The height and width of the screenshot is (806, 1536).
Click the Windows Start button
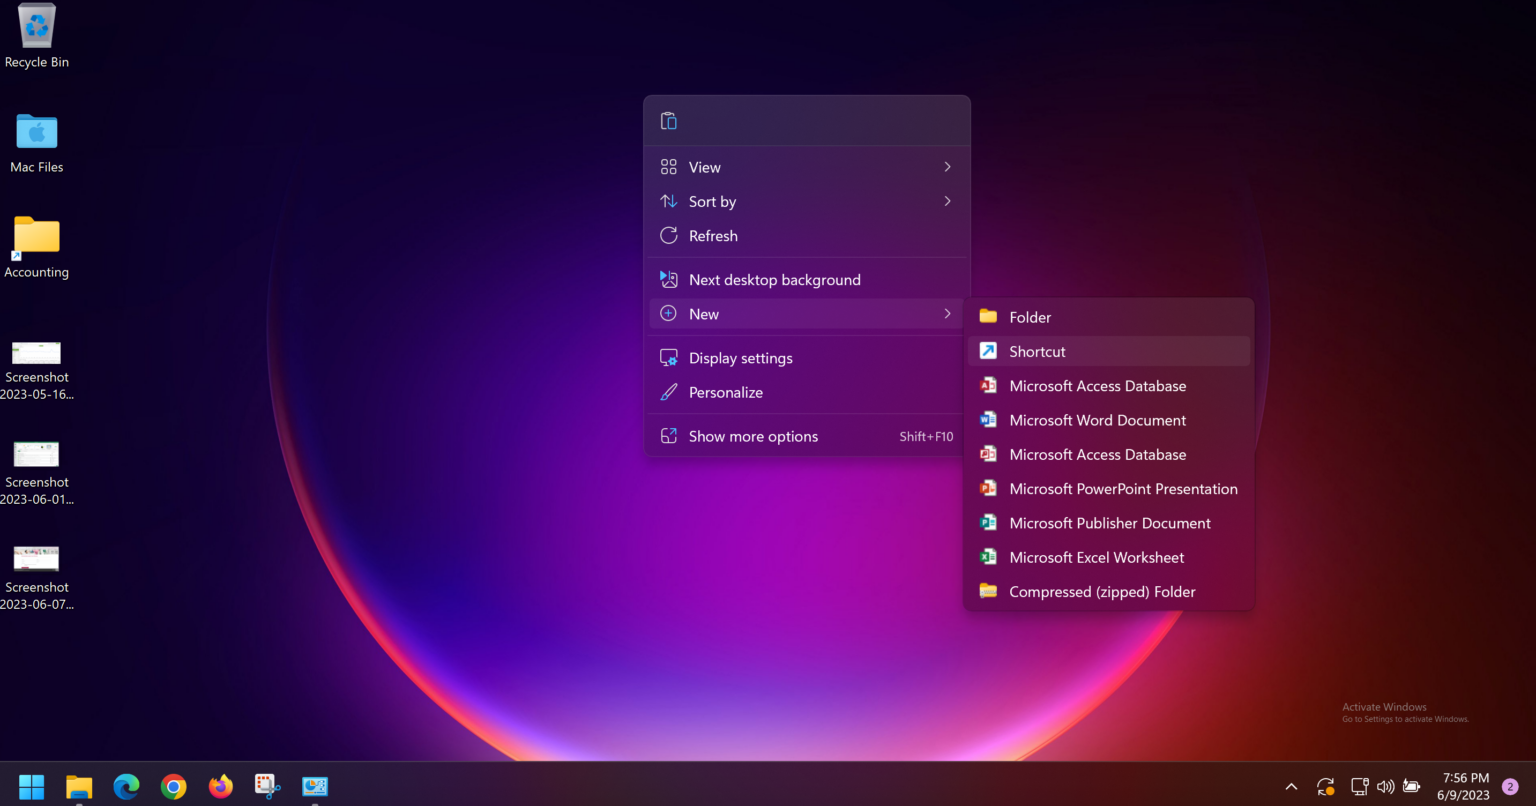click(31, 786)
